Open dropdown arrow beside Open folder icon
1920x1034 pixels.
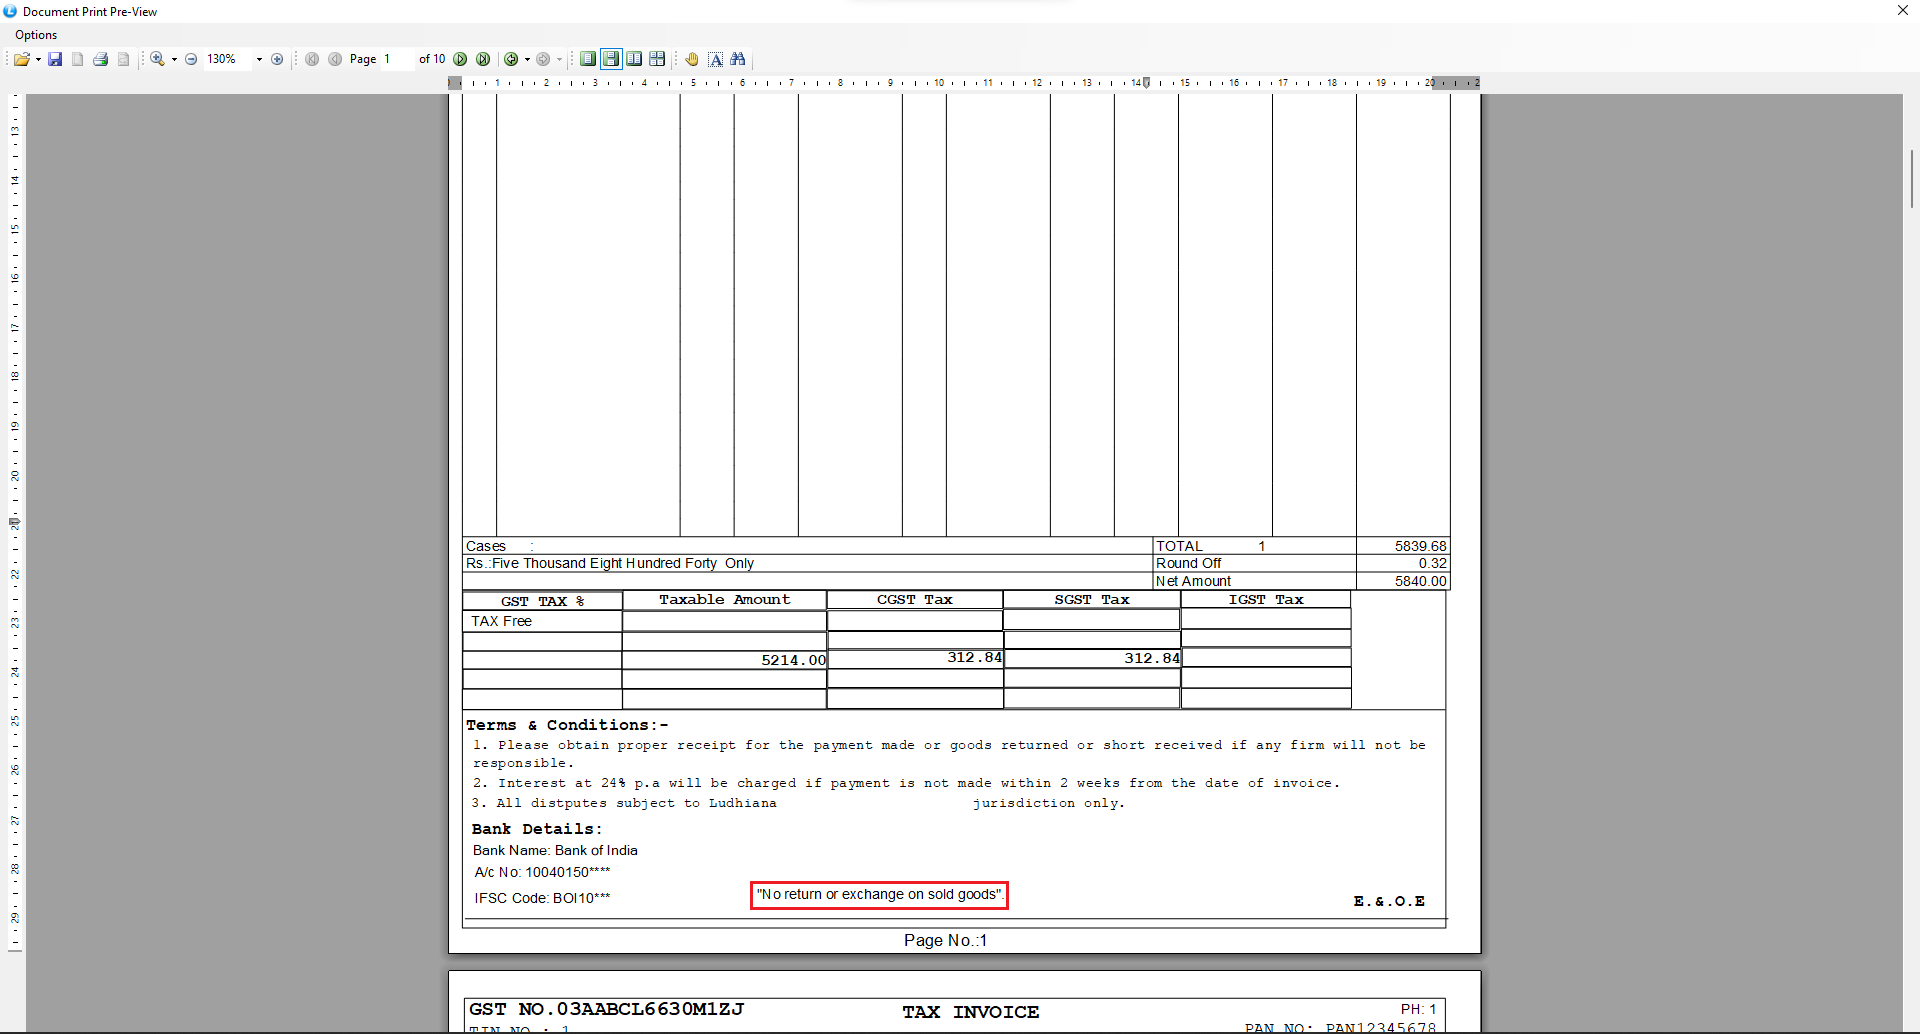tap(38, 59)
